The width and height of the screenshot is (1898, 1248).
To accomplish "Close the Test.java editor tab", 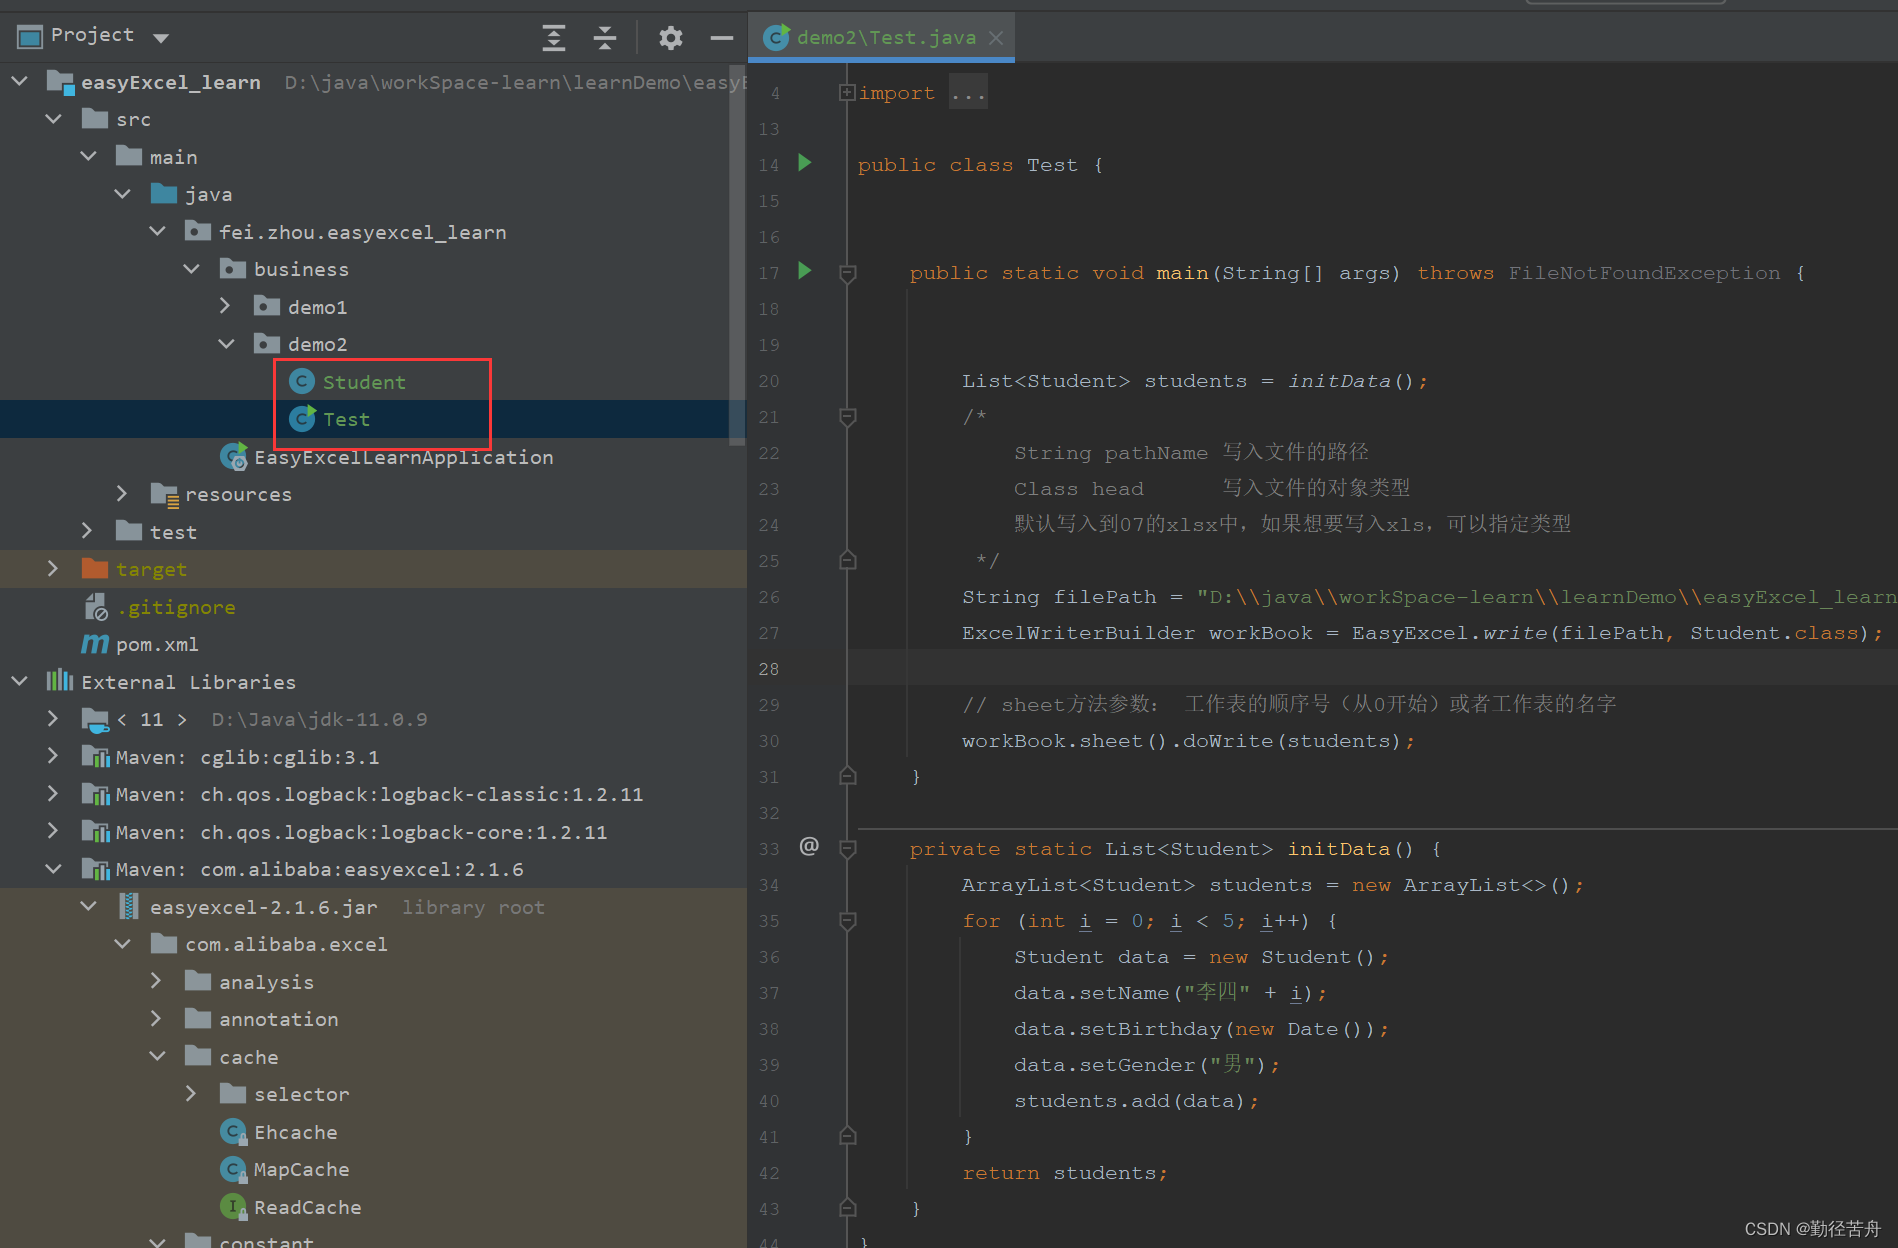I will click(x=996, y=38).
